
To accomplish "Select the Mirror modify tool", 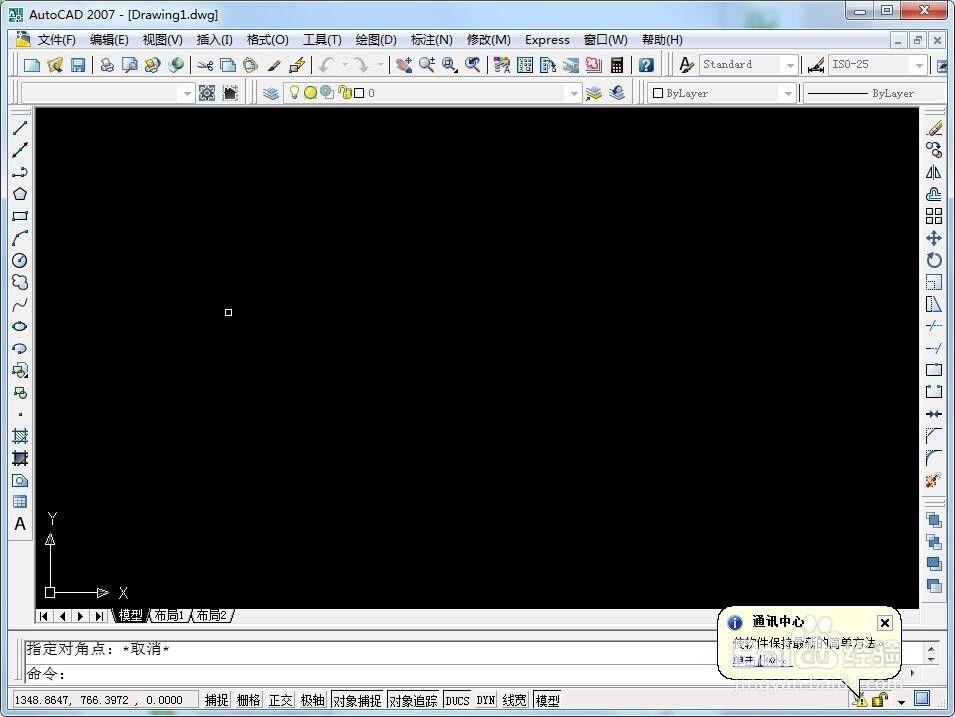I will tap(934, 172).
